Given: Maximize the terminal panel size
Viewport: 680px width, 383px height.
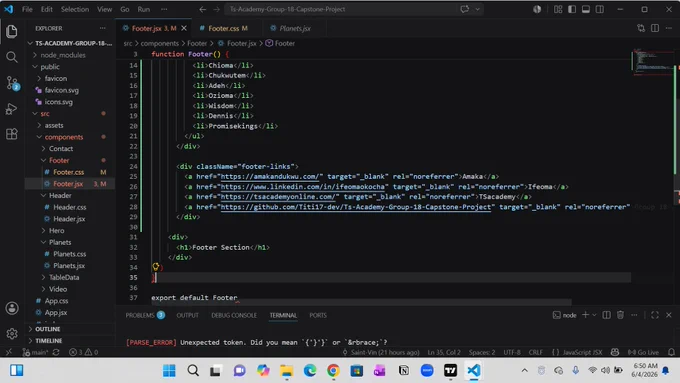Looking at the screenshot, I should tap(655, 315).
